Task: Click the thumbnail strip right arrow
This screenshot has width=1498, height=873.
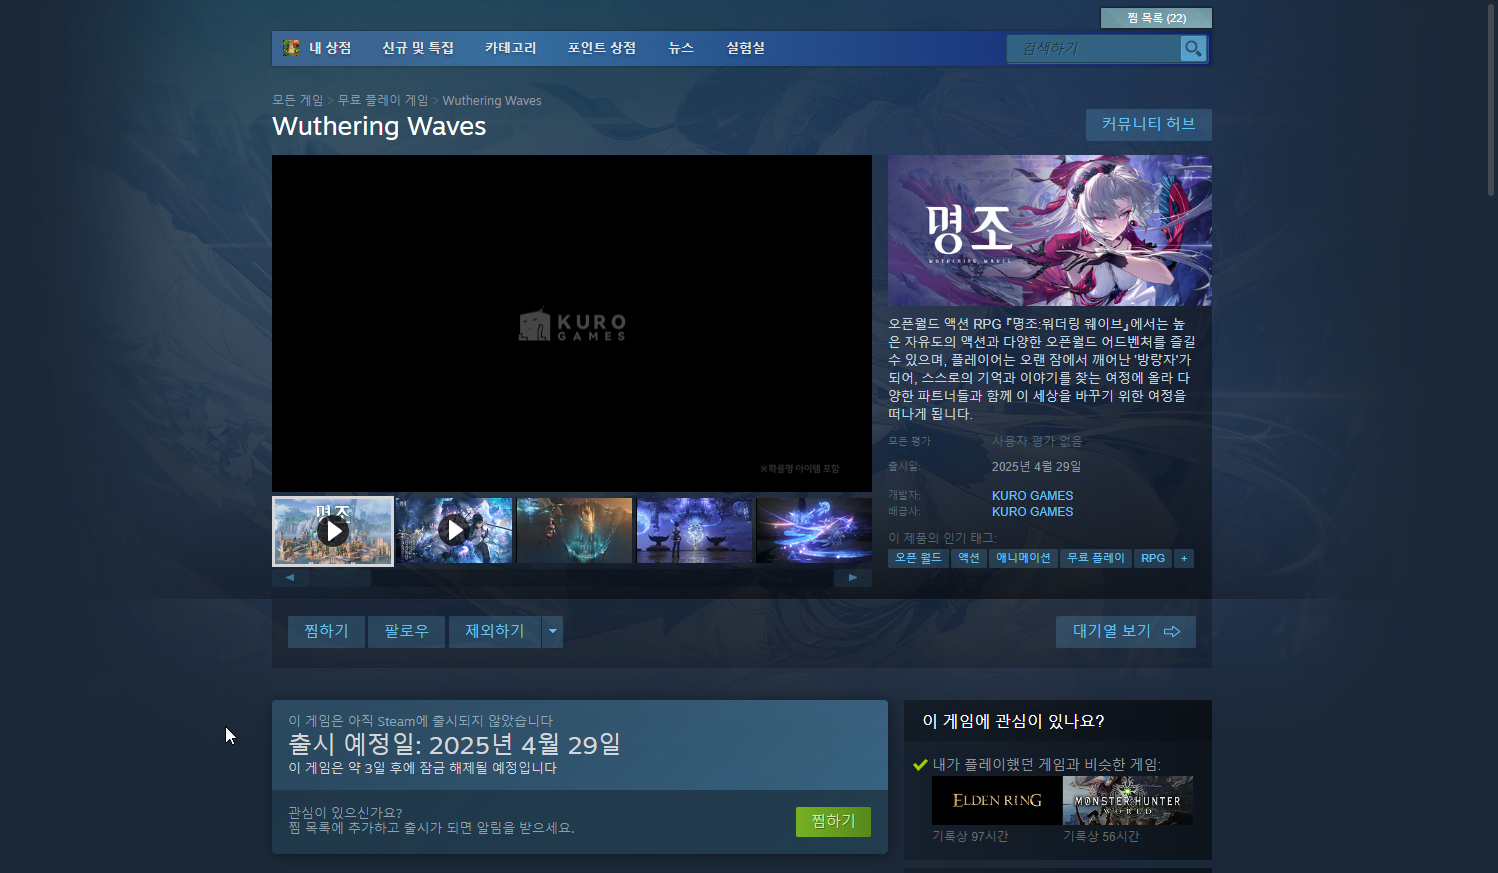Action: tap(853, 577)
